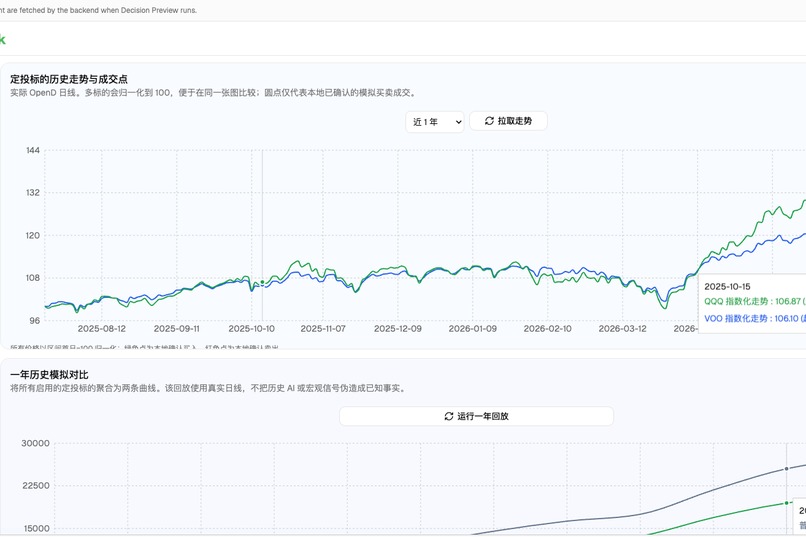Click the 2026-01-09 x-axis date label
The width and height of the screenshot is (806, 537).
(473, 329)
